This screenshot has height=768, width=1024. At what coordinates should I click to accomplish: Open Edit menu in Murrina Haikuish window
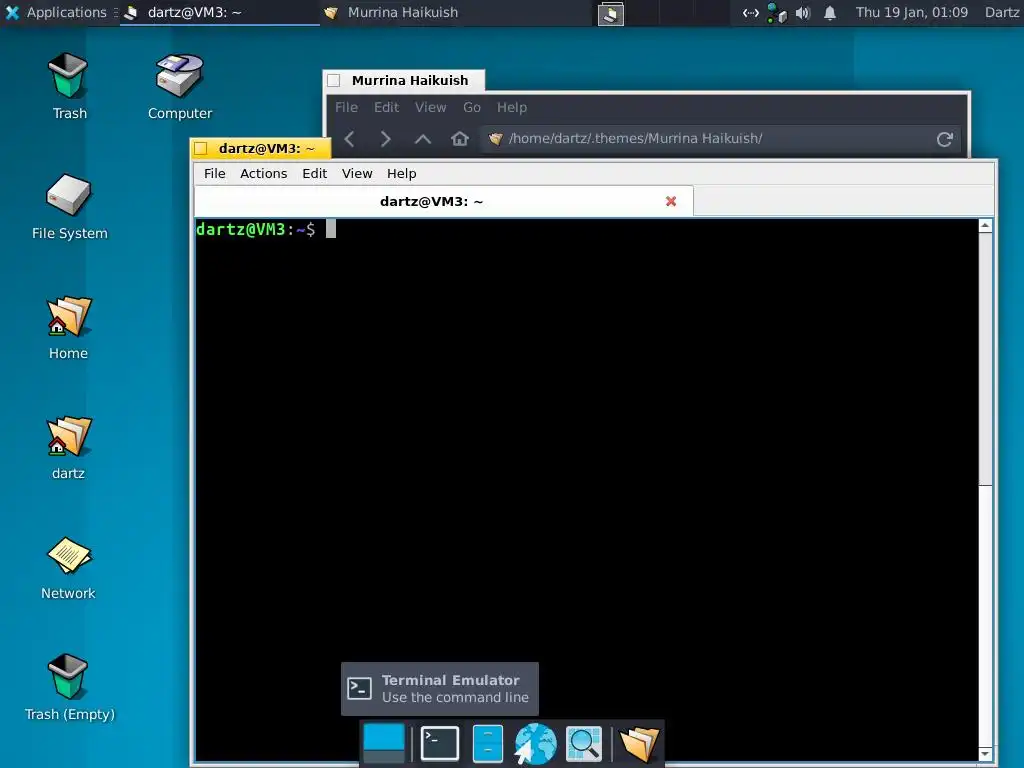click(x=386, y=108)
